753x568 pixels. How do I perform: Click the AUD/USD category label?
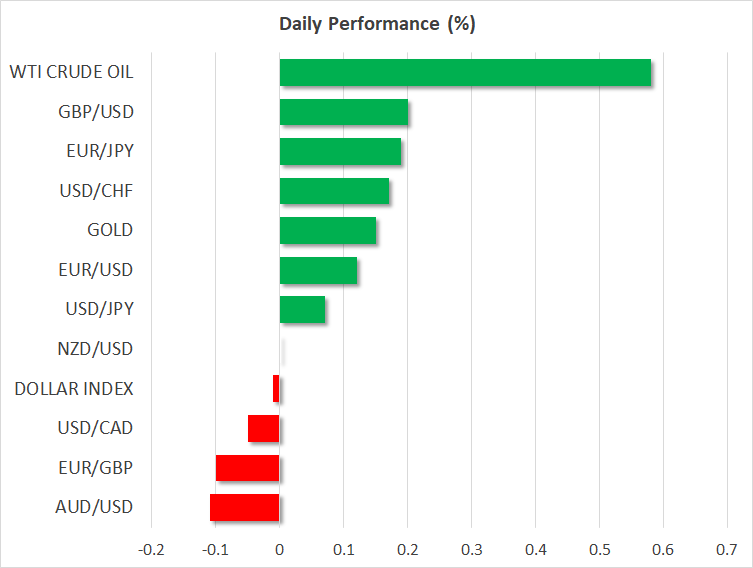point(96,507)
